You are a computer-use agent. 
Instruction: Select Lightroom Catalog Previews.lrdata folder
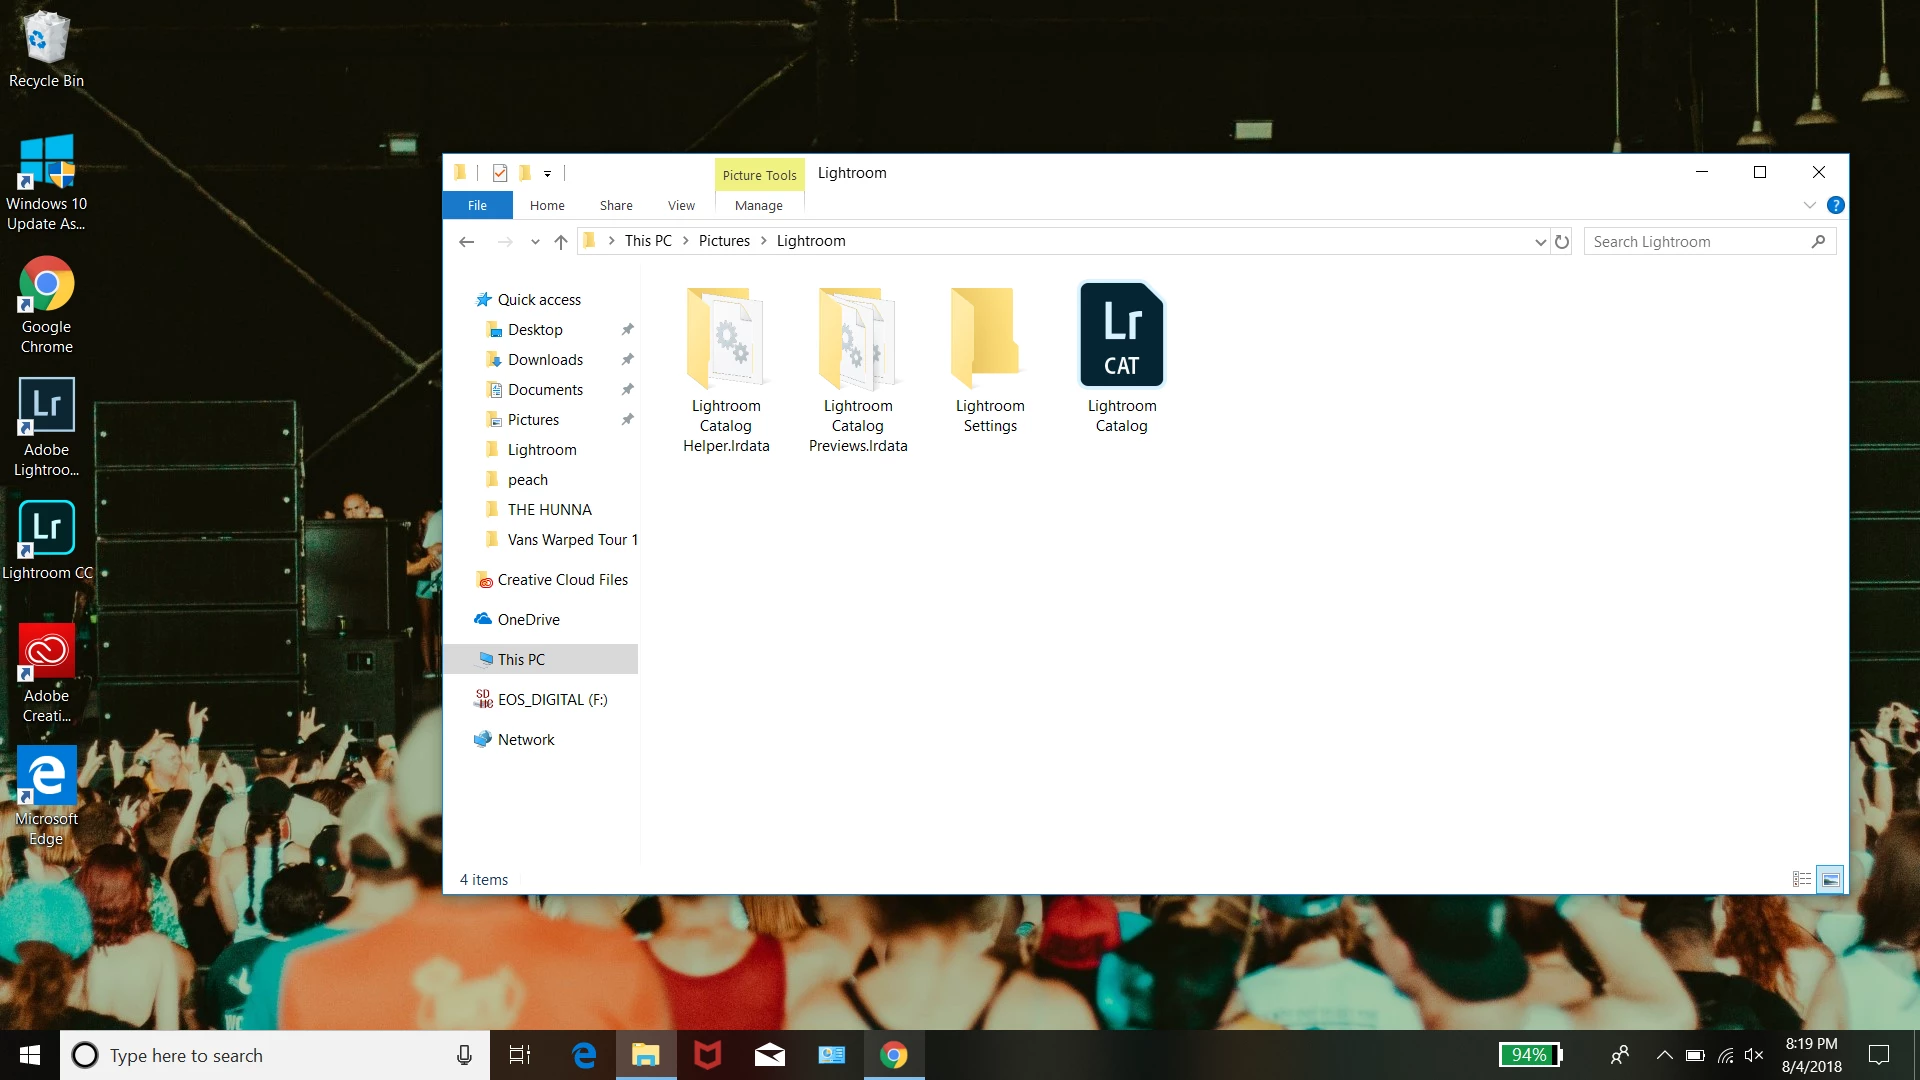pos(857,340)
